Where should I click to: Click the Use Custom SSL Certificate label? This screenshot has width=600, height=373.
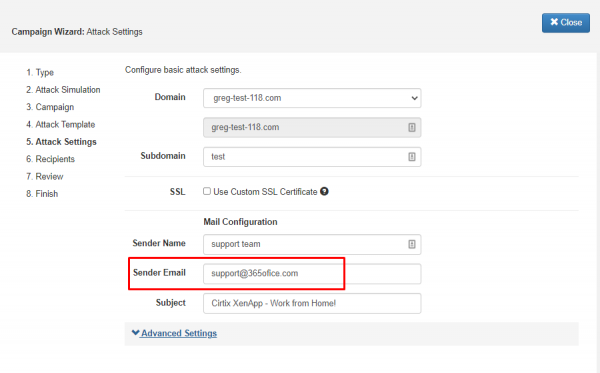(x=265, y=192)
